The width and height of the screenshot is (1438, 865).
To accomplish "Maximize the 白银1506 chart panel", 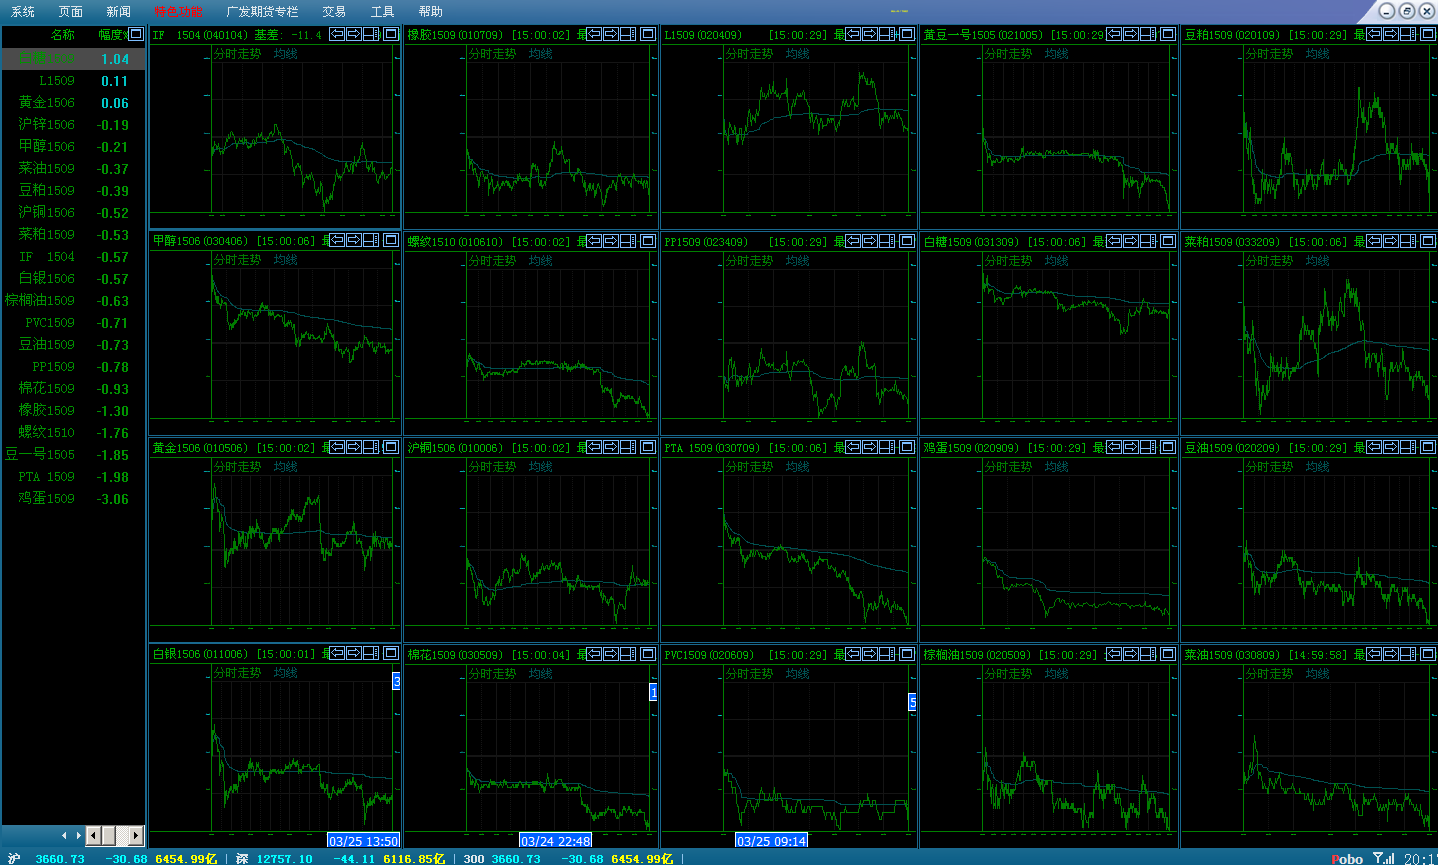I will (391, 653).
